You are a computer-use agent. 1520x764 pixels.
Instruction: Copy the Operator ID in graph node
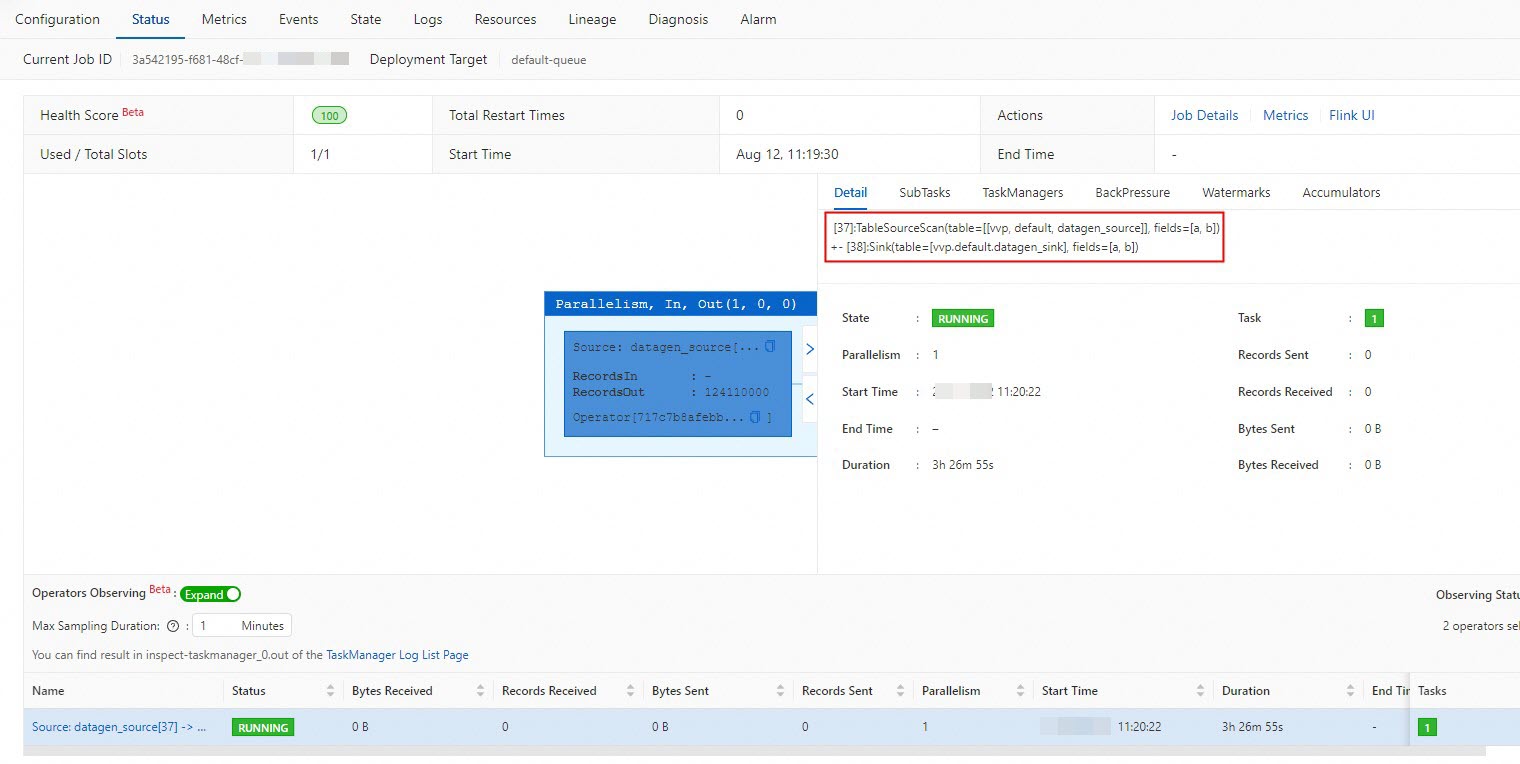(x=755, y=417)
